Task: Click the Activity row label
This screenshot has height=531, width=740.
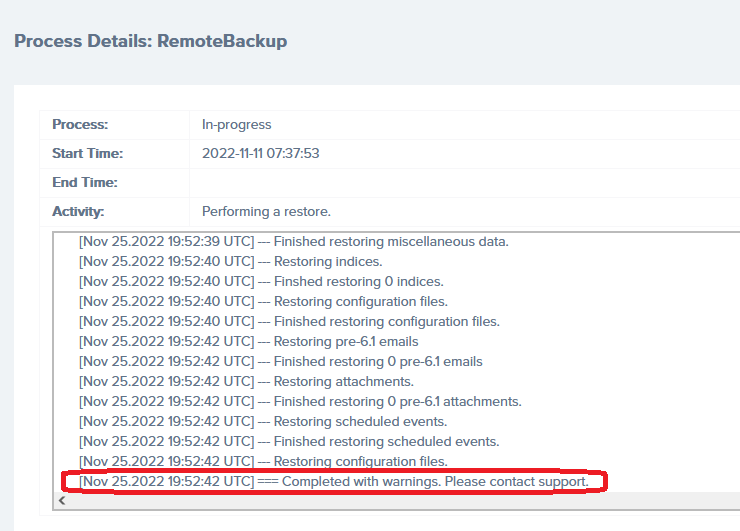Action: [x=78, y=212]
